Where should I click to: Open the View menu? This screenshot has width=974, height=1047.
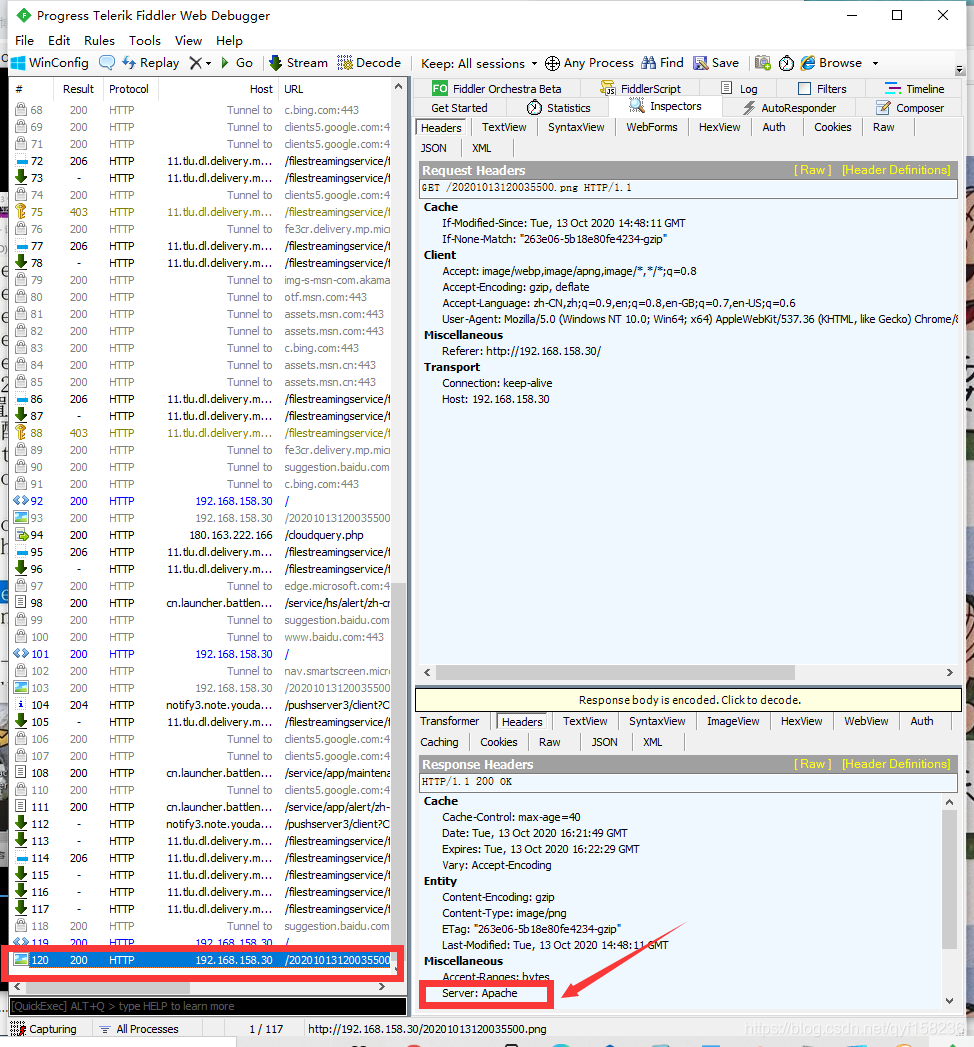click(x=188, y=41)
